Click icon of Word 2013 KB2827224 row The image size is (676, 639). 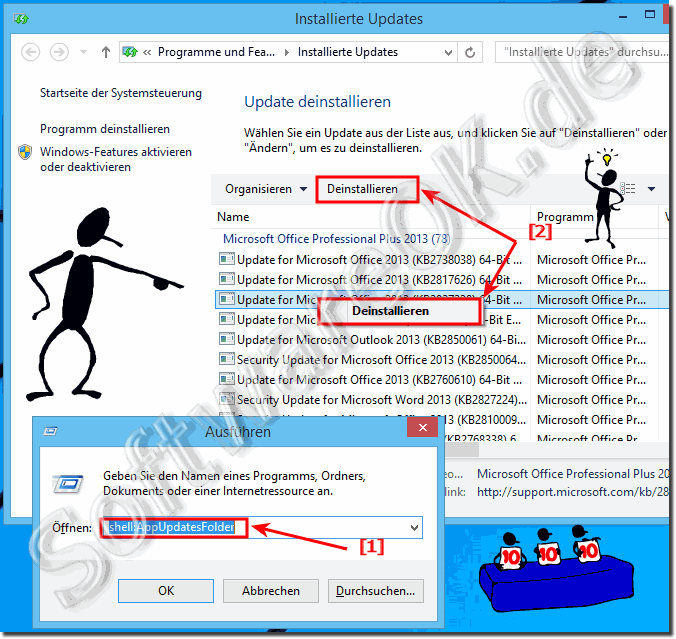[227, 399]
